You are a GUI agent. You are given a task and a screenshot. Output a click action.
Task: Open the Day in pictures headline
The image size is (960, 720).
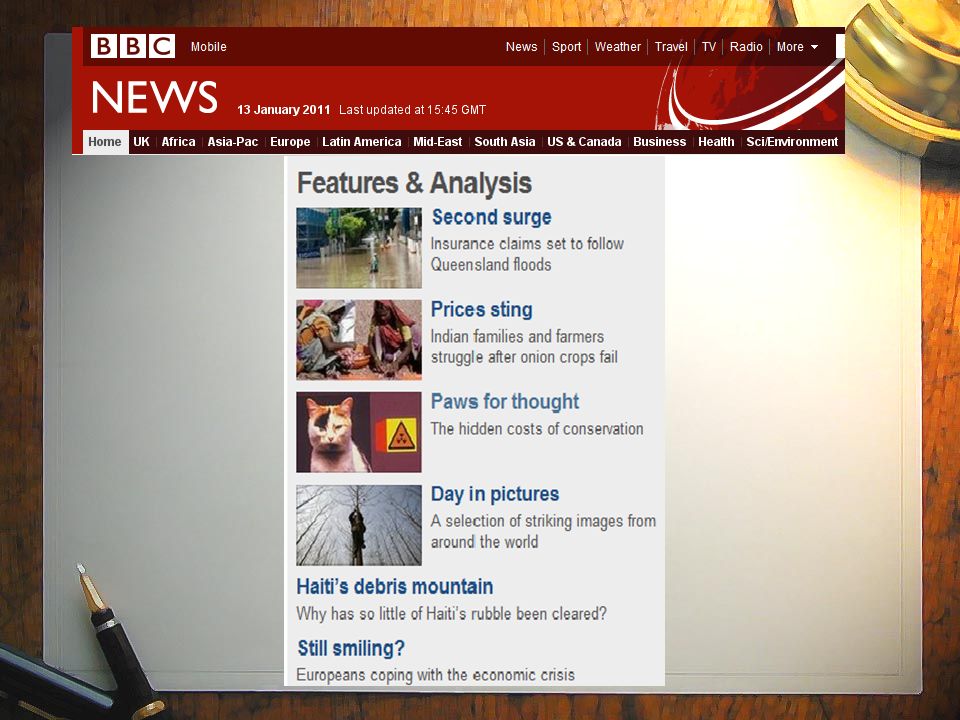click(x=495, y=494)
